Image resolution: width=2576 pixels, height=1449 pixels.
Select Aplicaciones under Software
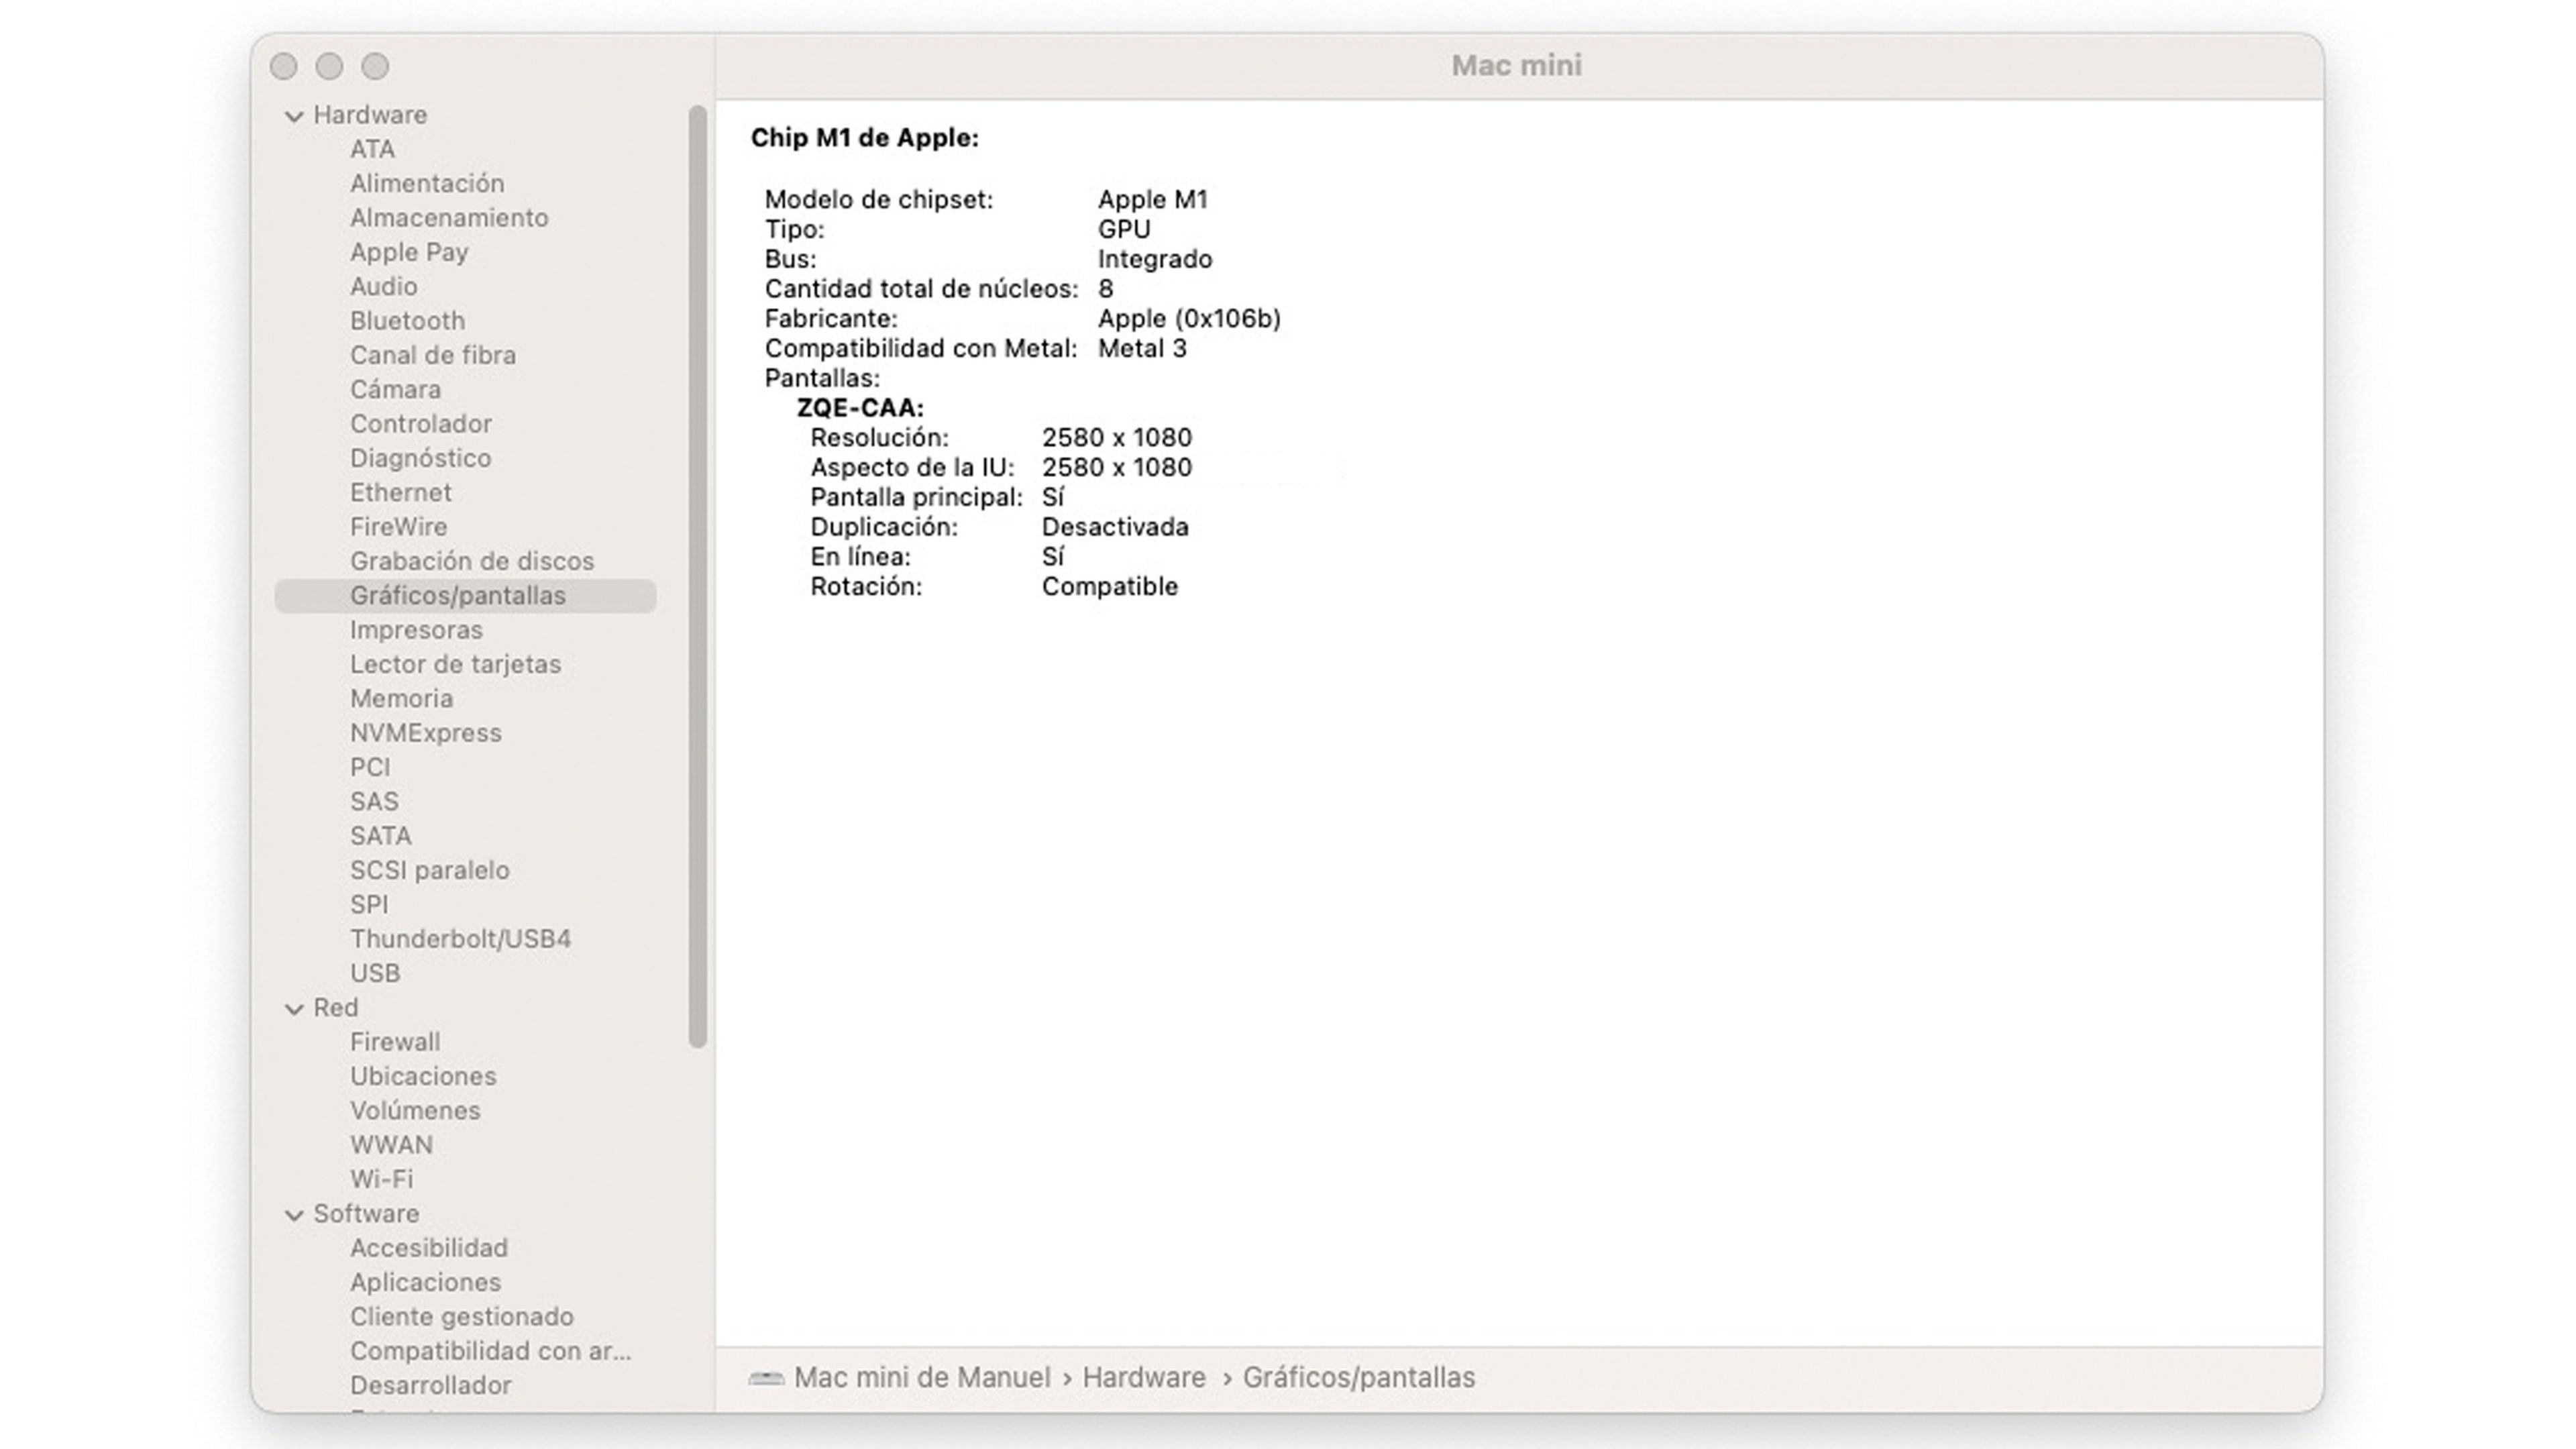(x=425, y=1282)
